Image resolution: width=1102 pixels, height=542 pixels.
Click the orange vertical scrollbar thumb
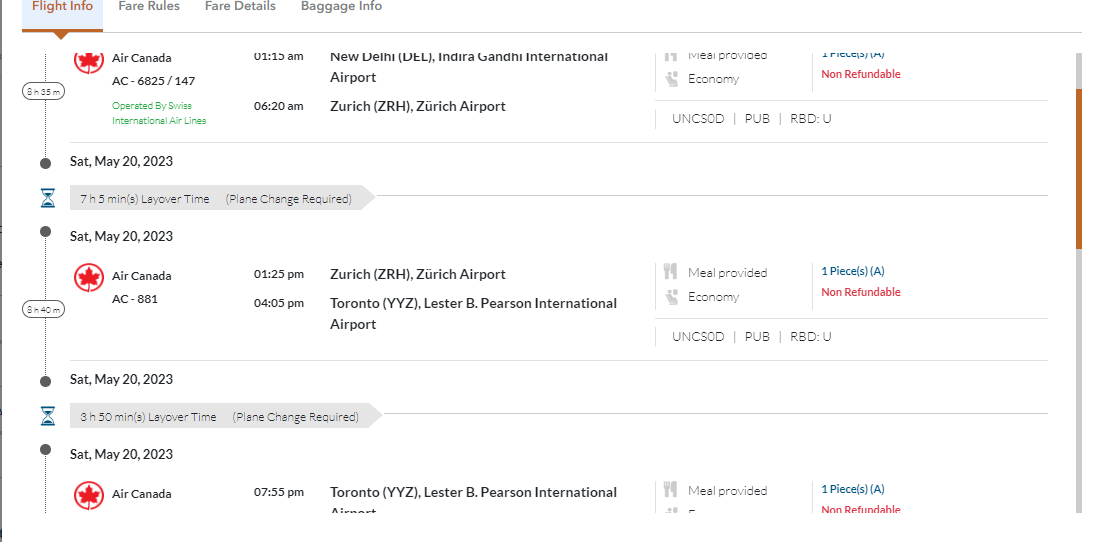tap(1078, 168)
